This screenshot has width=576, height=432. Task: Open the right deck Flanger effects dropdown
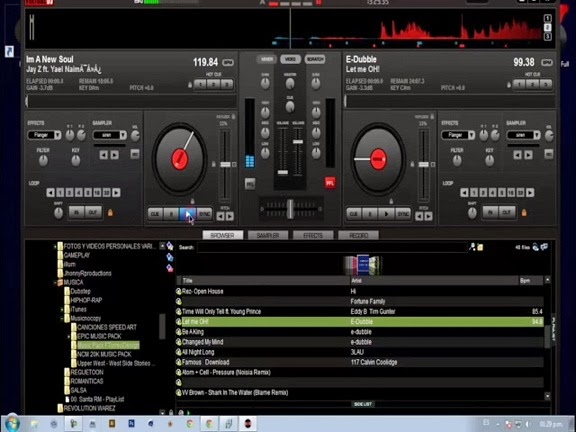tap(458, 135)
